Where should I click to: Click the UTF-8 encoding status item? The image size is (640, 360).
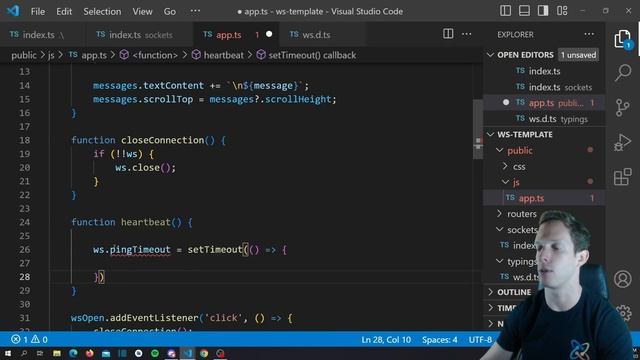click(x=480, y=340)
